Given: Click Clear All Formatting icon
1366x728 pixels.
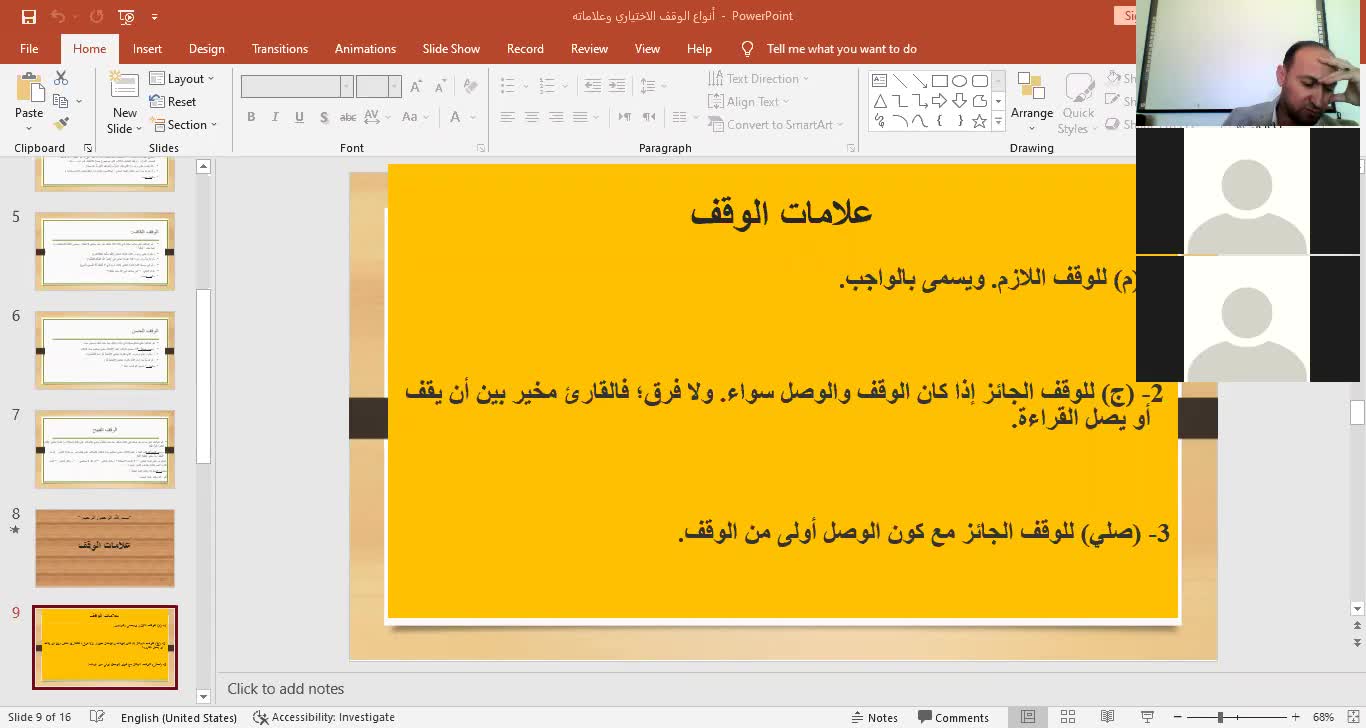Looking at the screenshot, I should [469, 86].
